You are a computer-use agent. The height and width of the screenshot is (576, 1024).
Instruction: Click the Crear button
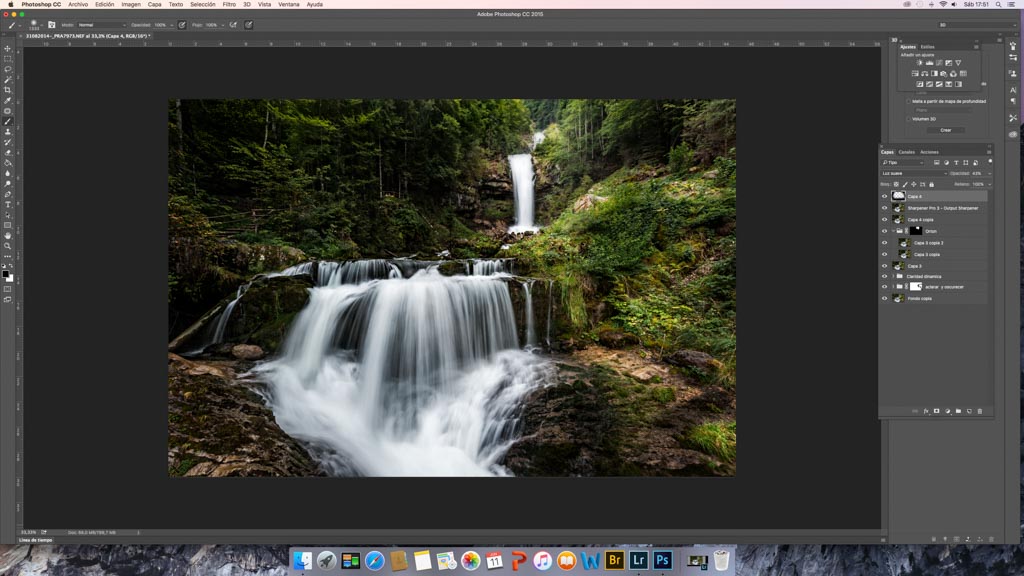945,130
